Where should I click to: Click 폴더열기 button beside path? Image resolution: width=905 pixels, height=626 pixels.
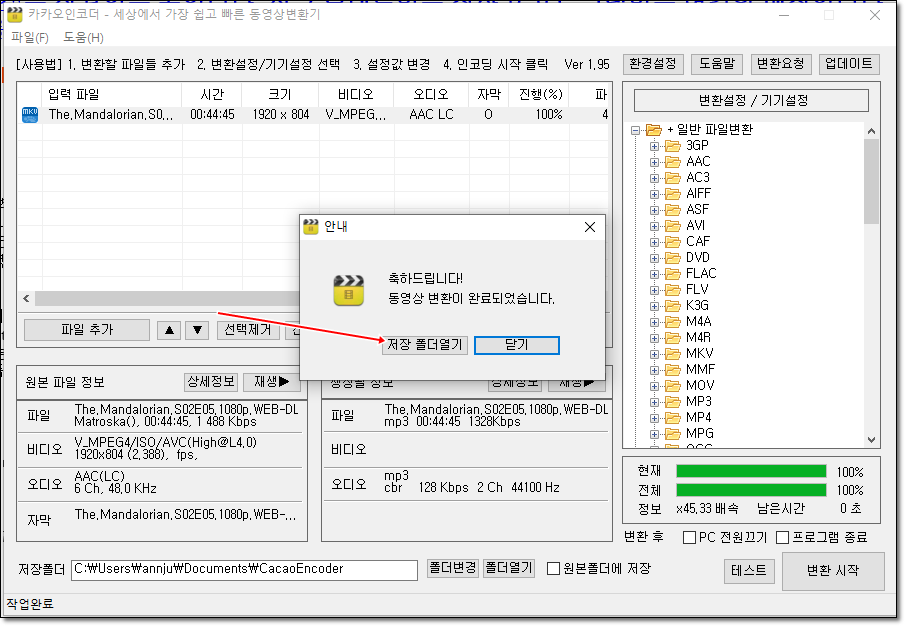tap(509, 569)
